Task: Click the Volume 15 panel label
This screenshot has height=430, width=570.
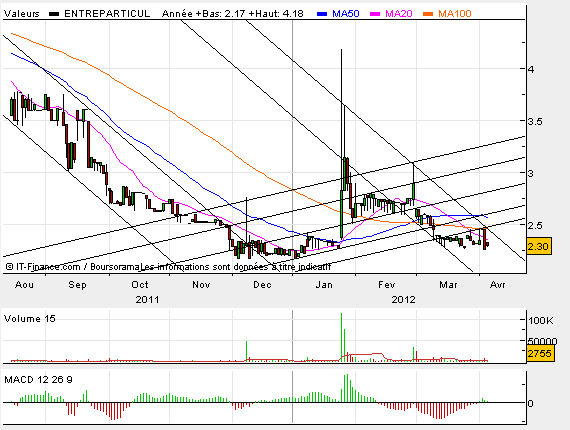Action: point(29,319)
